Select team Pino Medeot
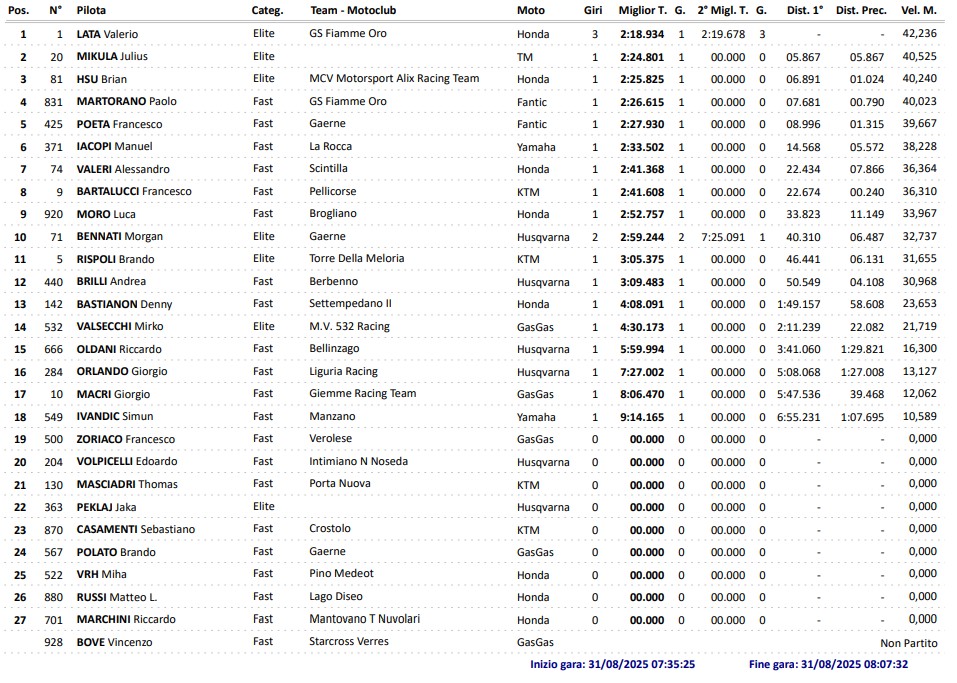Image resolution: width=957 pixels, height=683 pixels. [x=342, y=573]
